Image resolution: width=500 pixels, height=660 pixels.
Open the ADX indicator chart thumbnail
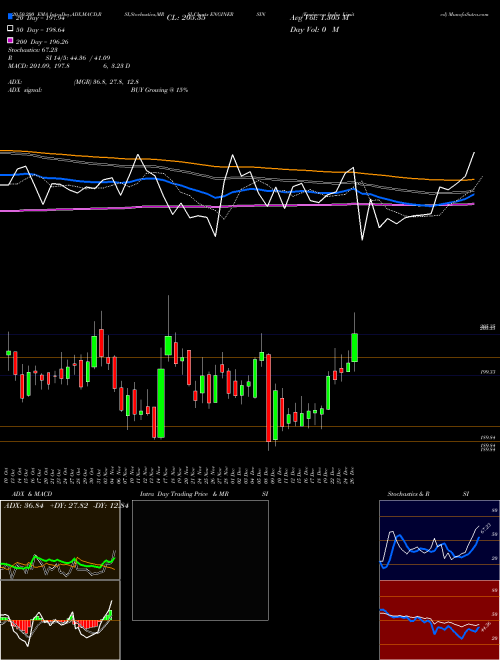point(60,540)
